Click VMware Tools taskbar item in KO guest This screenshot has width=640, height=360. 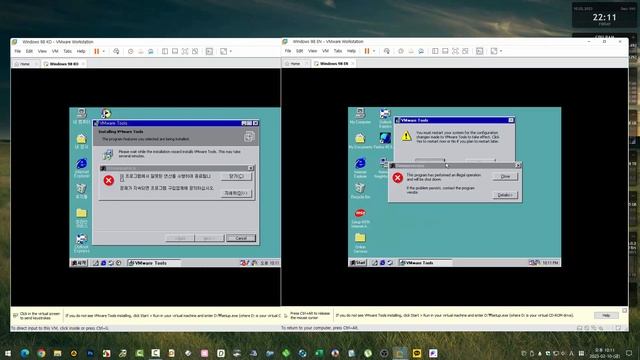point(154,263)
